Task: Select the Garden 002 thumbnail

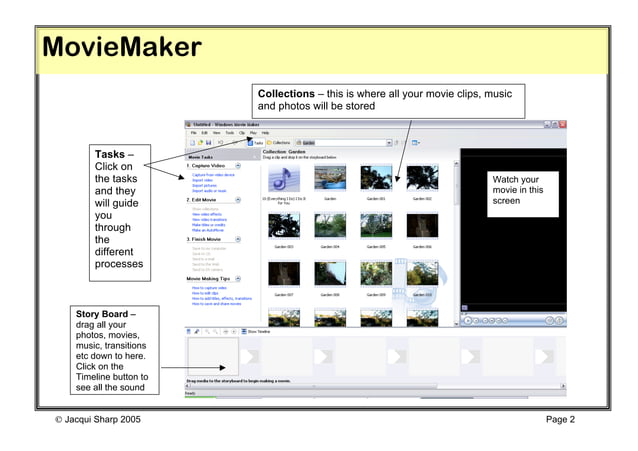Action: coord(422,178)
